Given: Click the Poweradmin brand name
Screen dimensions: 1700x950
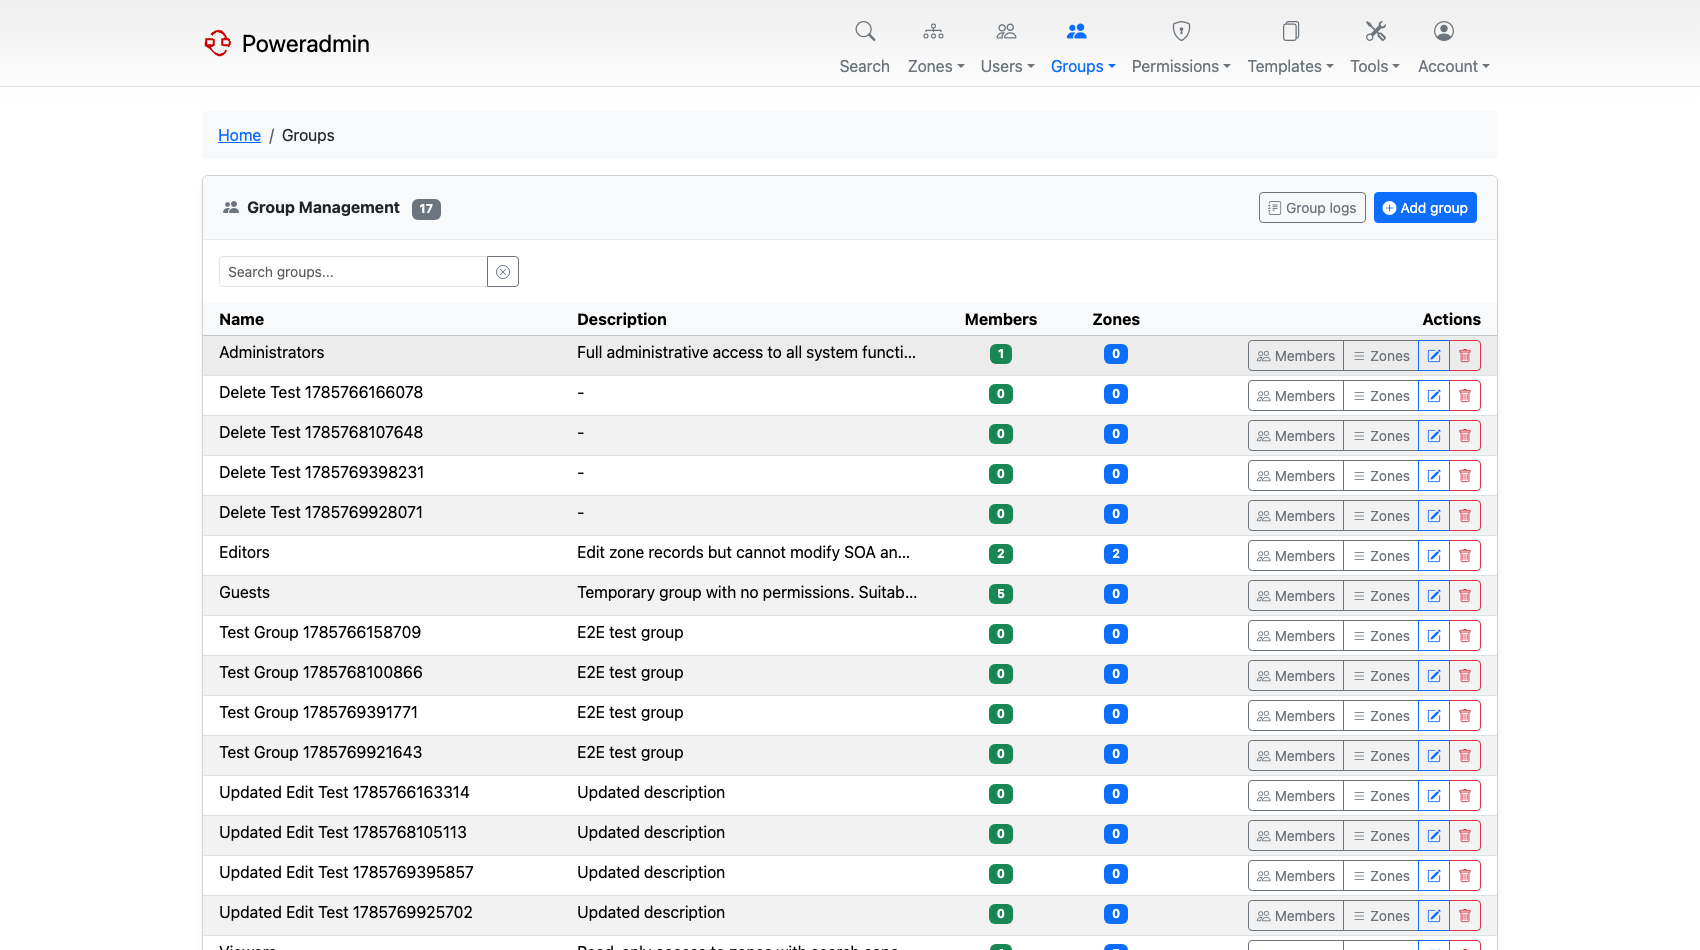Looking at the screenshot, I should tap(306, 43).
